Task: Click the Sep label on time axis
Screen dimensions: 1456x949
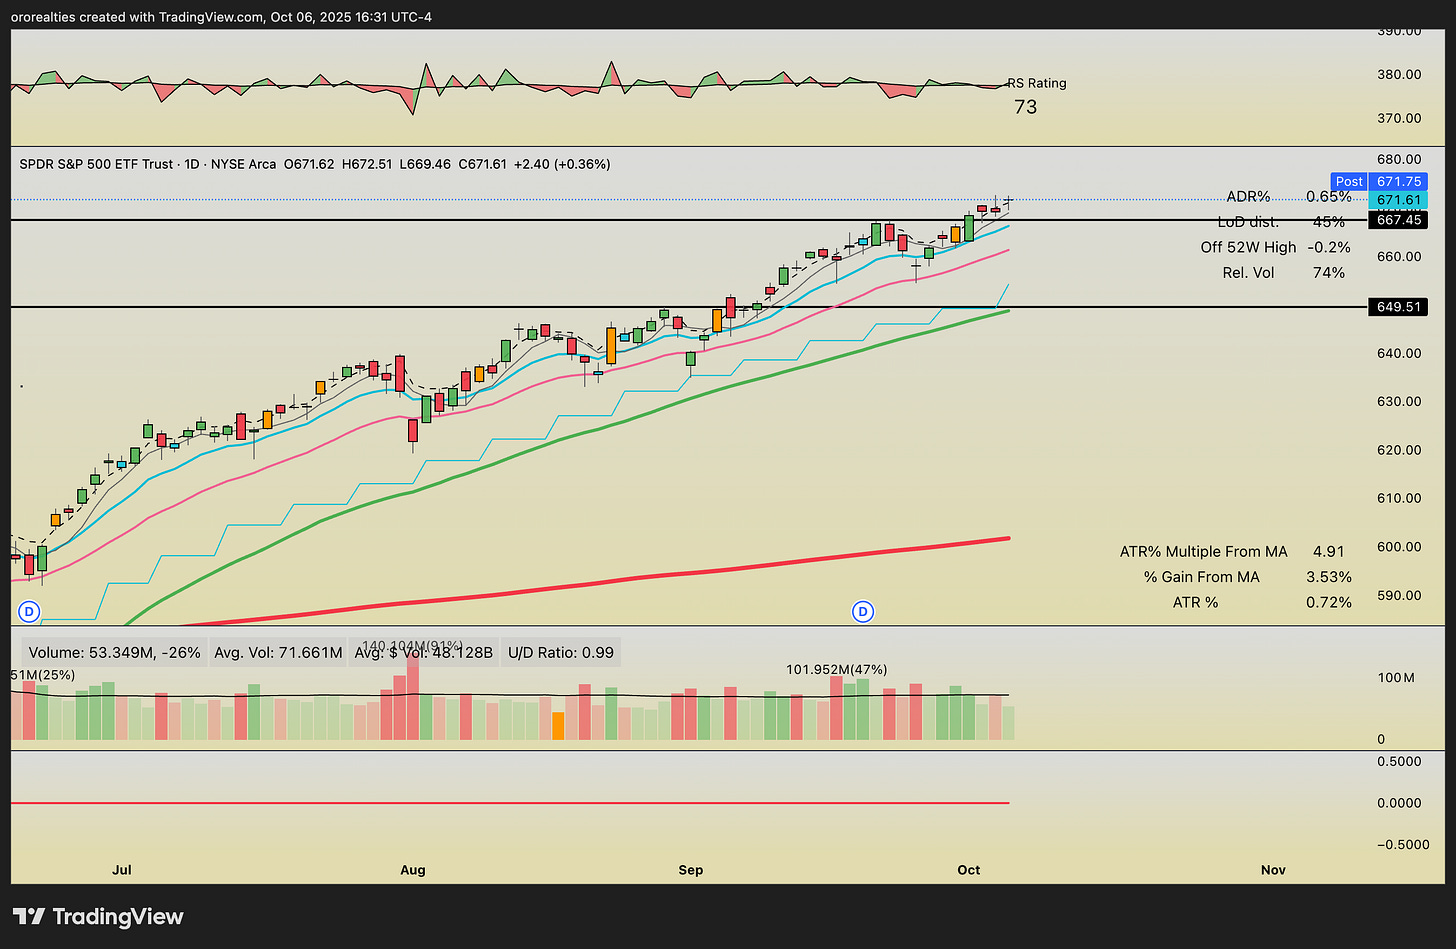Action: point(691,870)
